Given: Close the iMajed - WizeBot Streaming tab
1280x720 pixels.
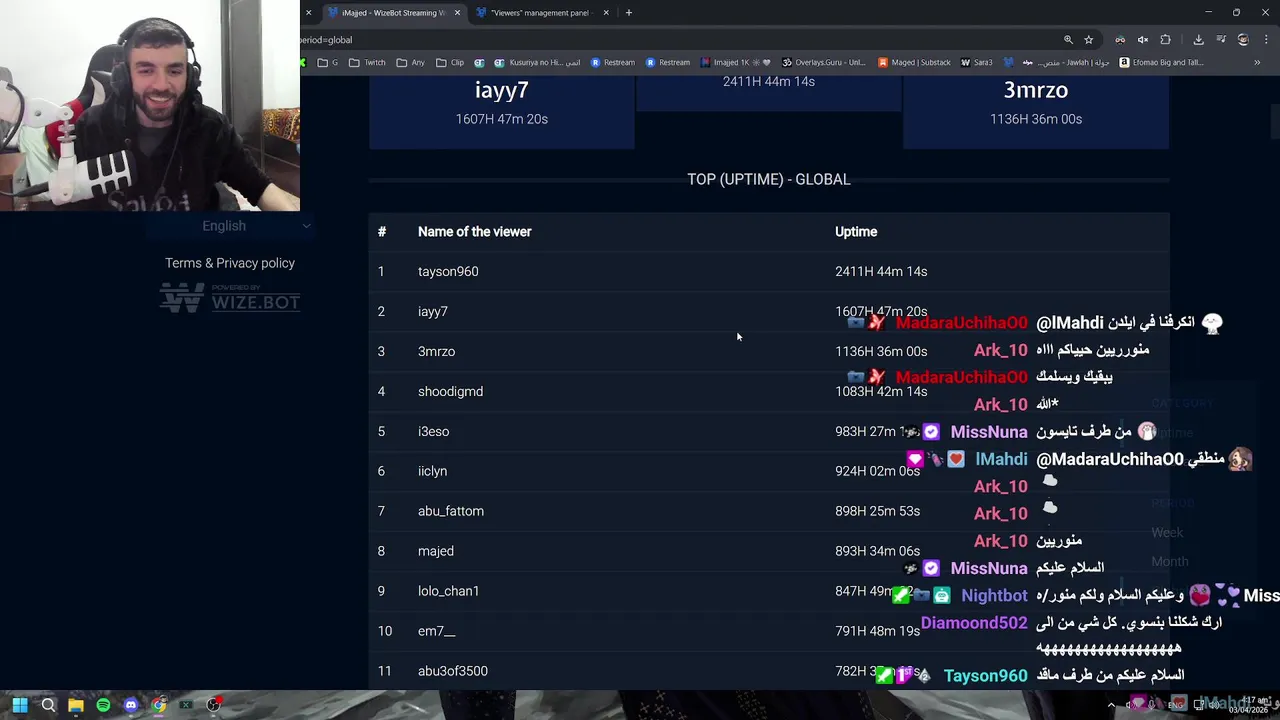Looking at the screenshot, I should 457,13.
